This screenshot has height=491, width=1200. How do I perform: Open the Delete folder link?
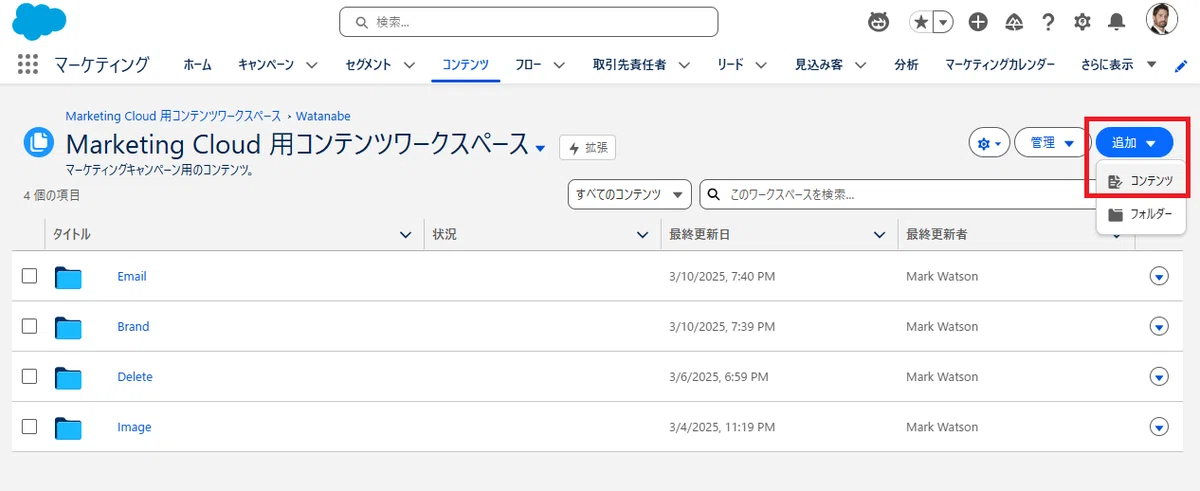(135, 377)
